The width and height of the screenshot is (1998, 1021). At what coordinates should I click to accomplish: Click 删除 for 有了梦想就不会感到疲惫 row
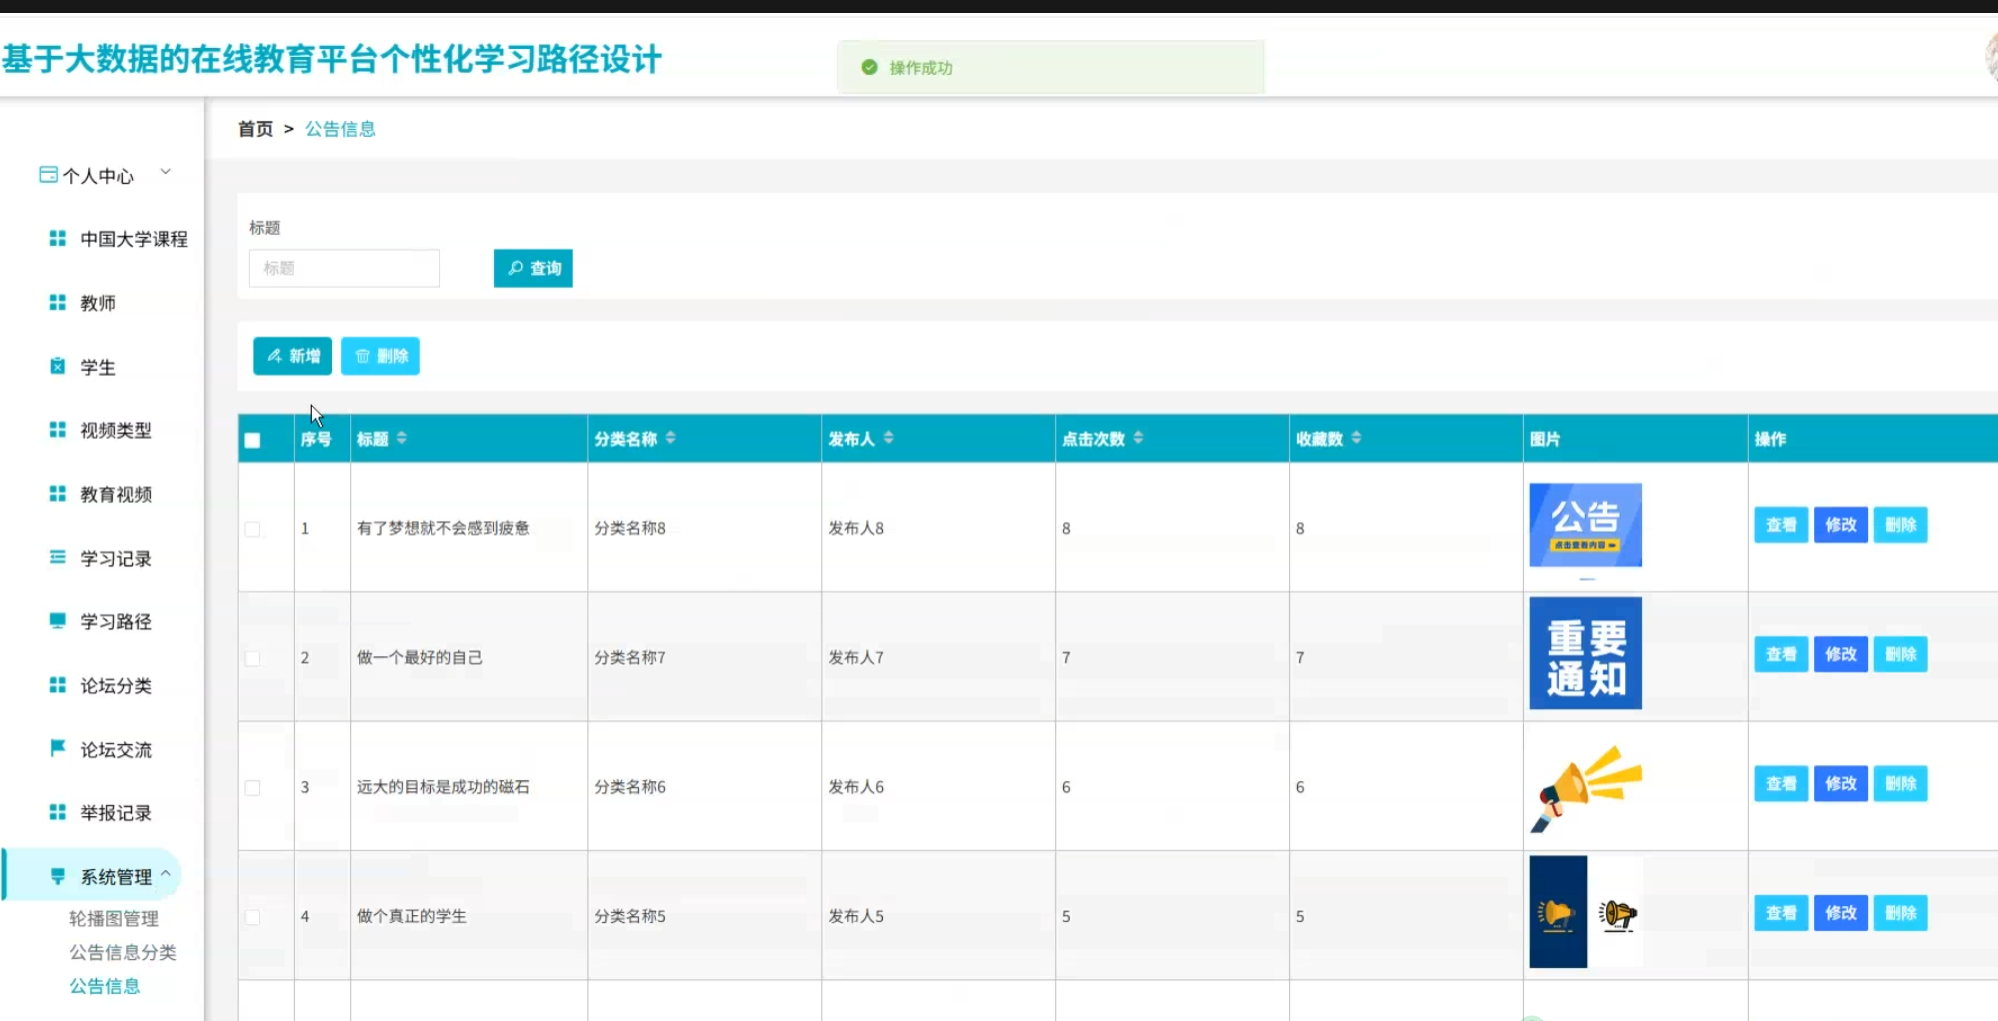click(x=1900, y=525)
